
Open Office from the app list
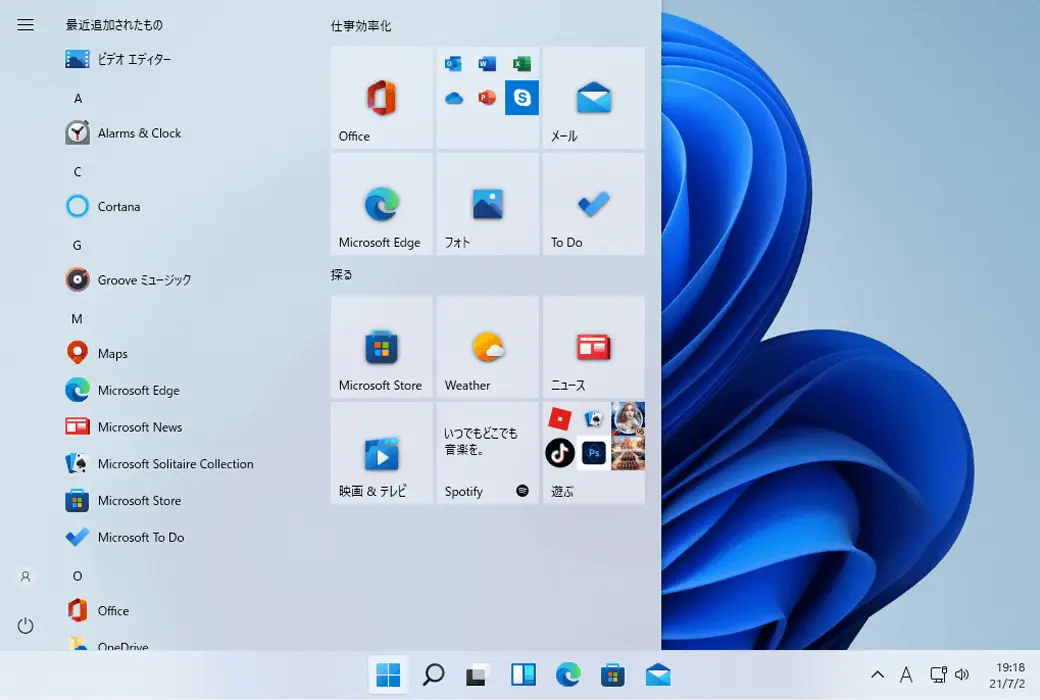[x=98, y=610]
